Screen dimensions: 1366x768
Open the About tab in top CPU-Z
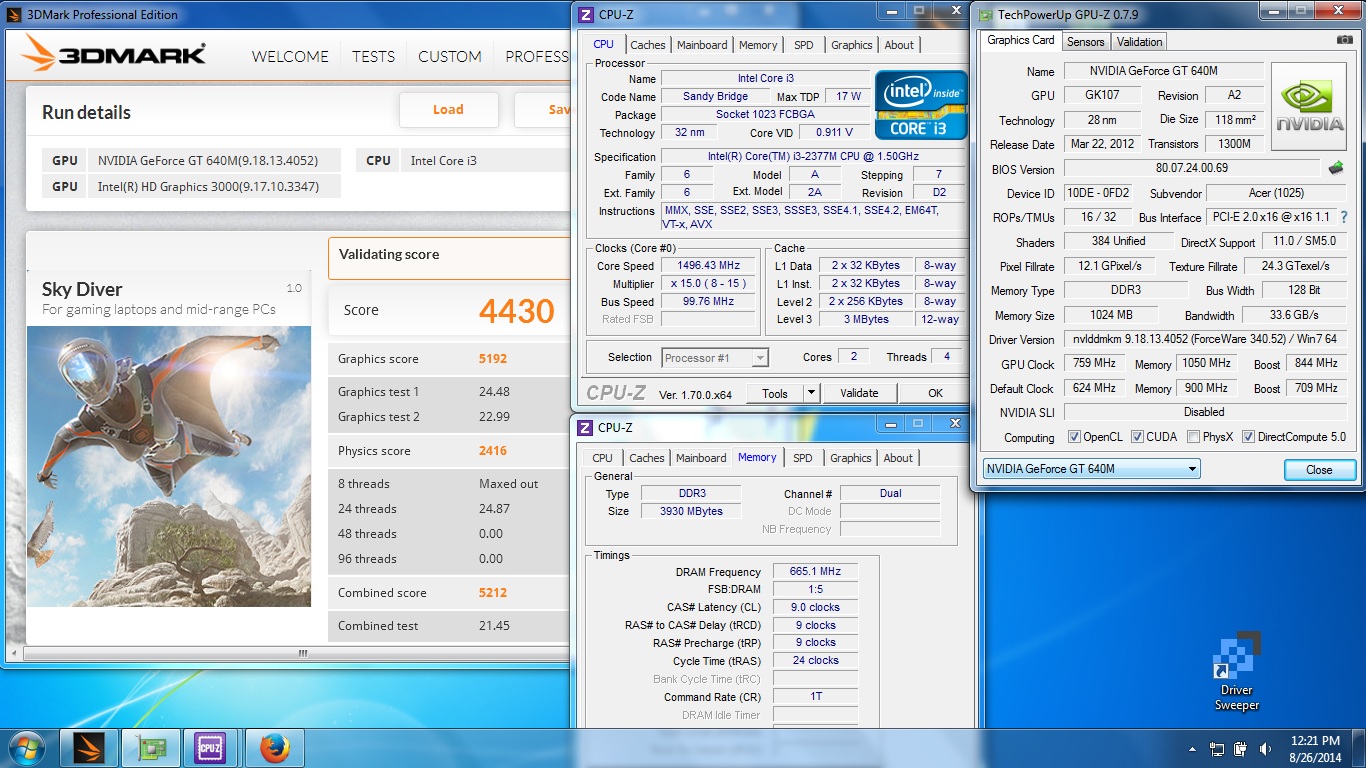(x=899, y=45)
